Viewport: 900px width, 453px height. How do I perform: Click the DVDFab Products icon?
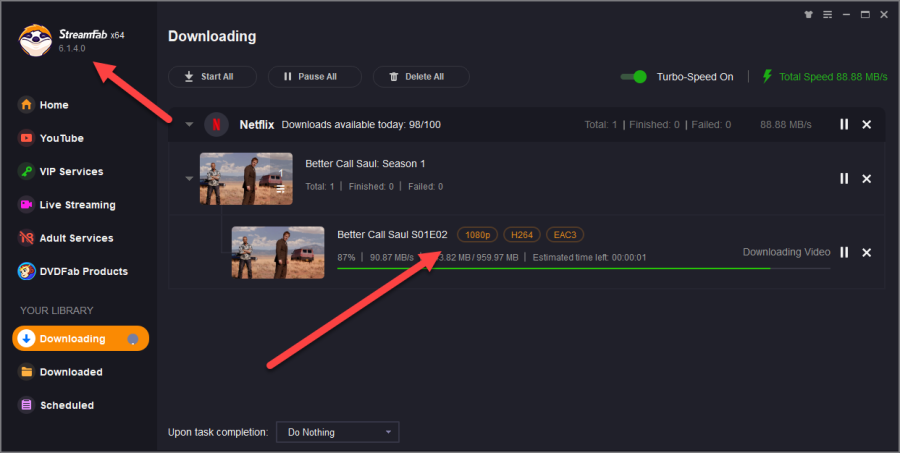pyautogui.click(x=26, y=272)
